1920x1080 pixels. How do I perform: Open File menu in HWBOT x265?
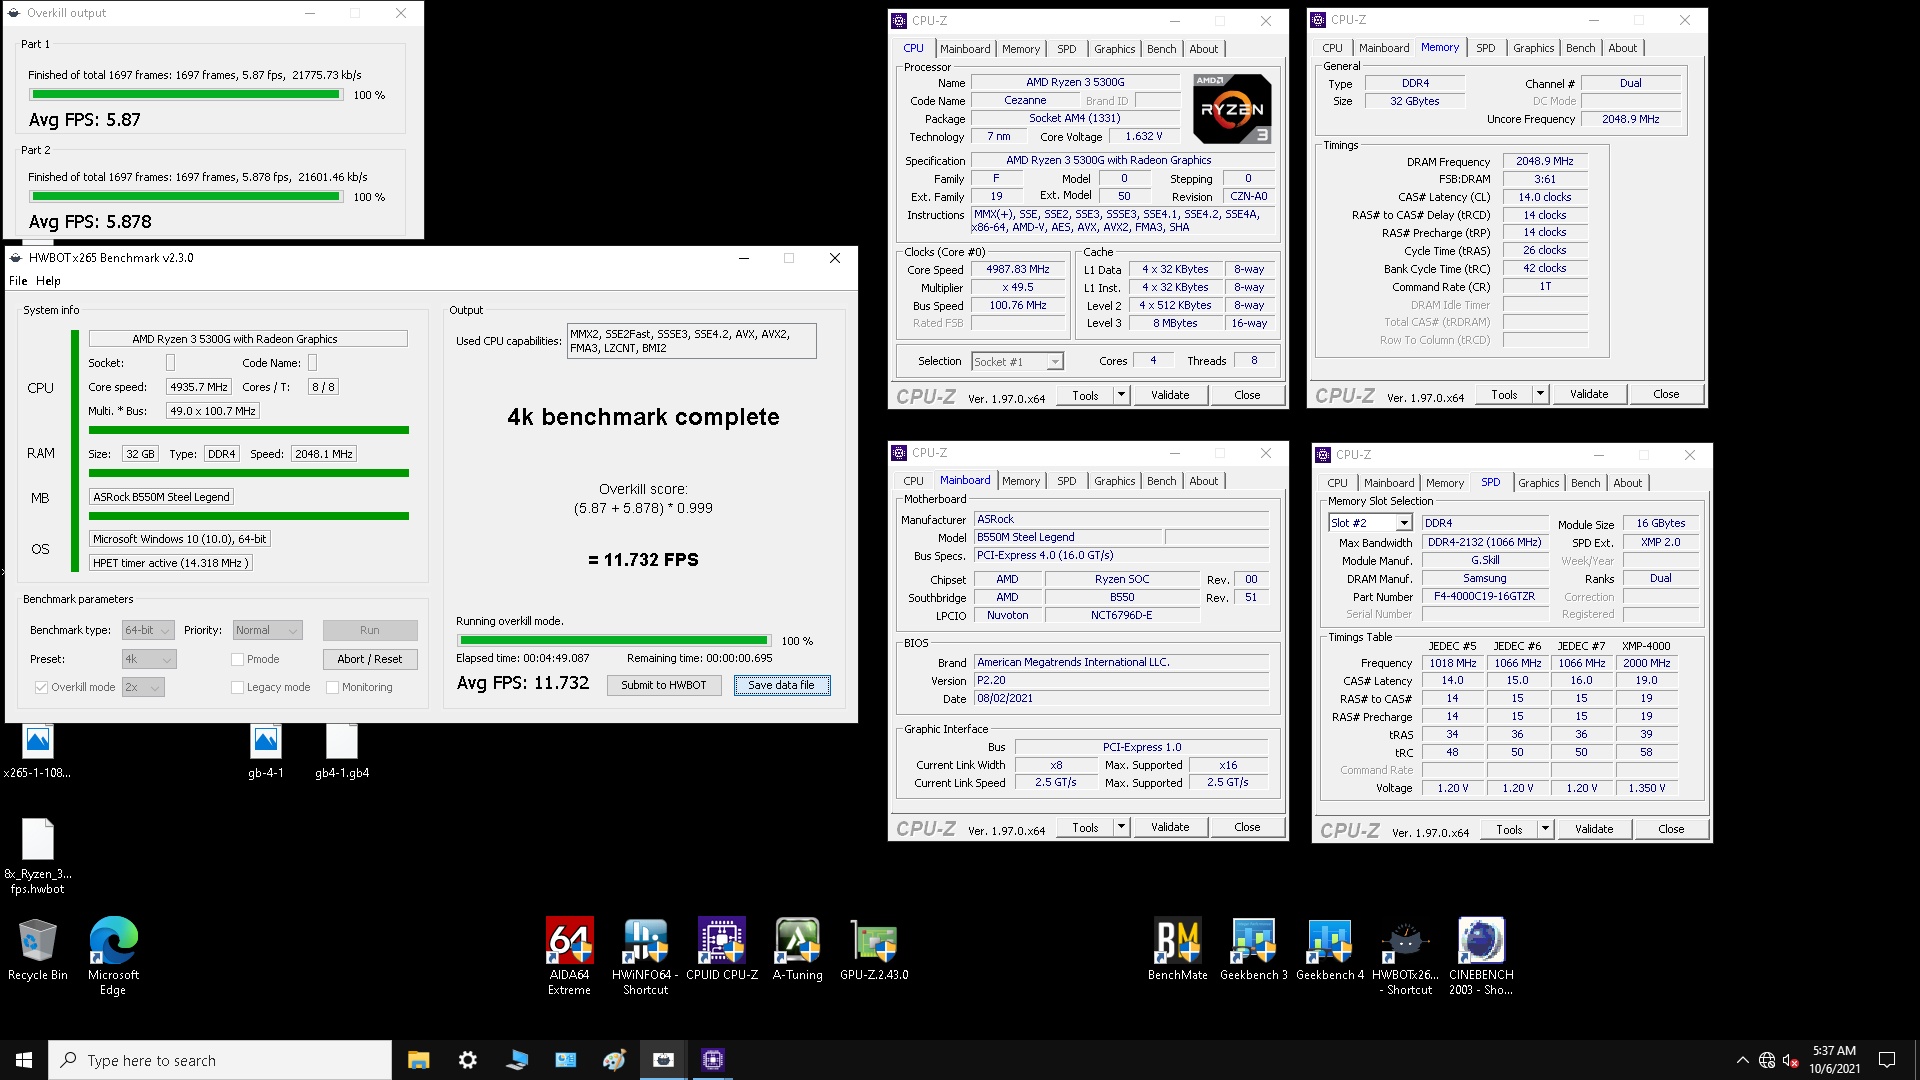[18, 281]
